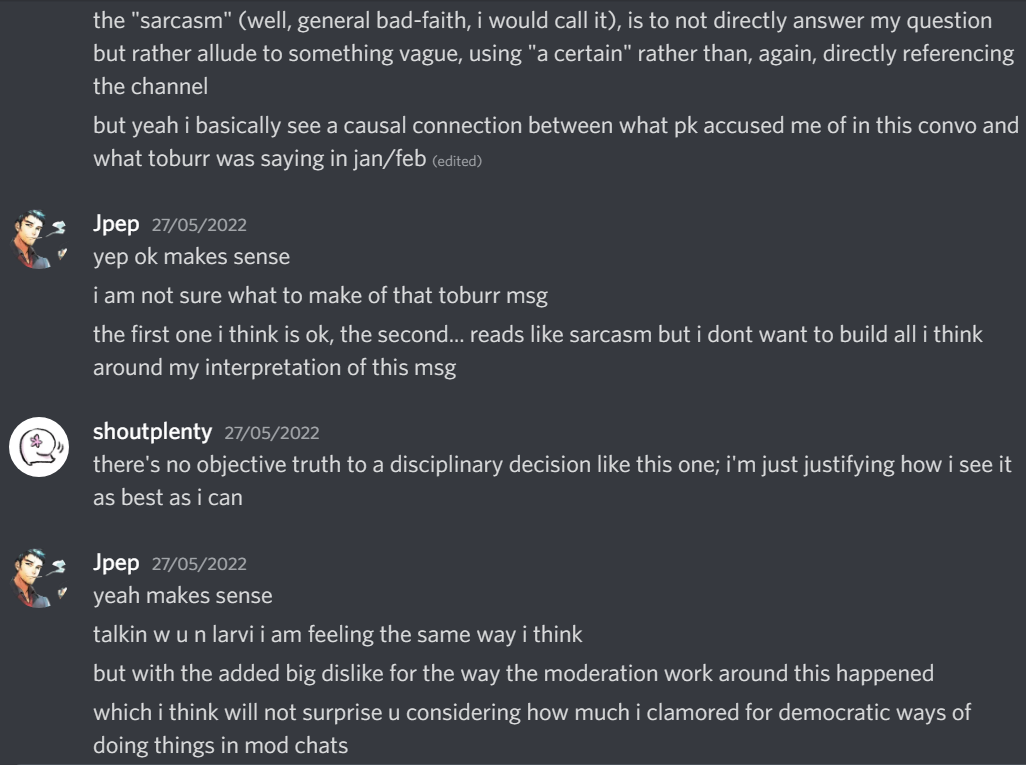The width and height of the screenshot is (1026, 765).
Task: Click Jpep username above "yep ok makes sense"
Action: click(116, 224)
